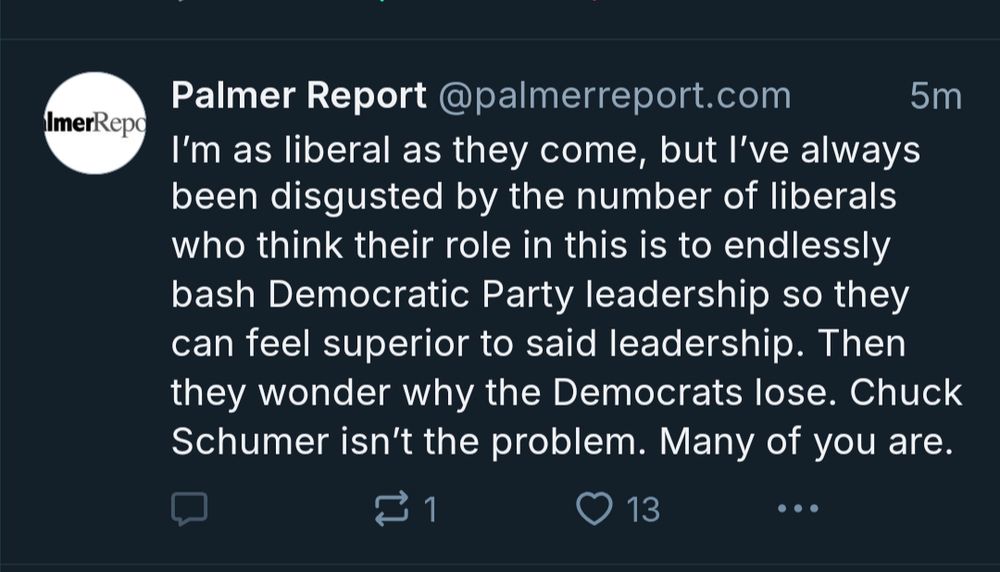The height and width of the screenshot is (572, 1000).
Task: Open the Palmer Report display name
Action: 298,96
